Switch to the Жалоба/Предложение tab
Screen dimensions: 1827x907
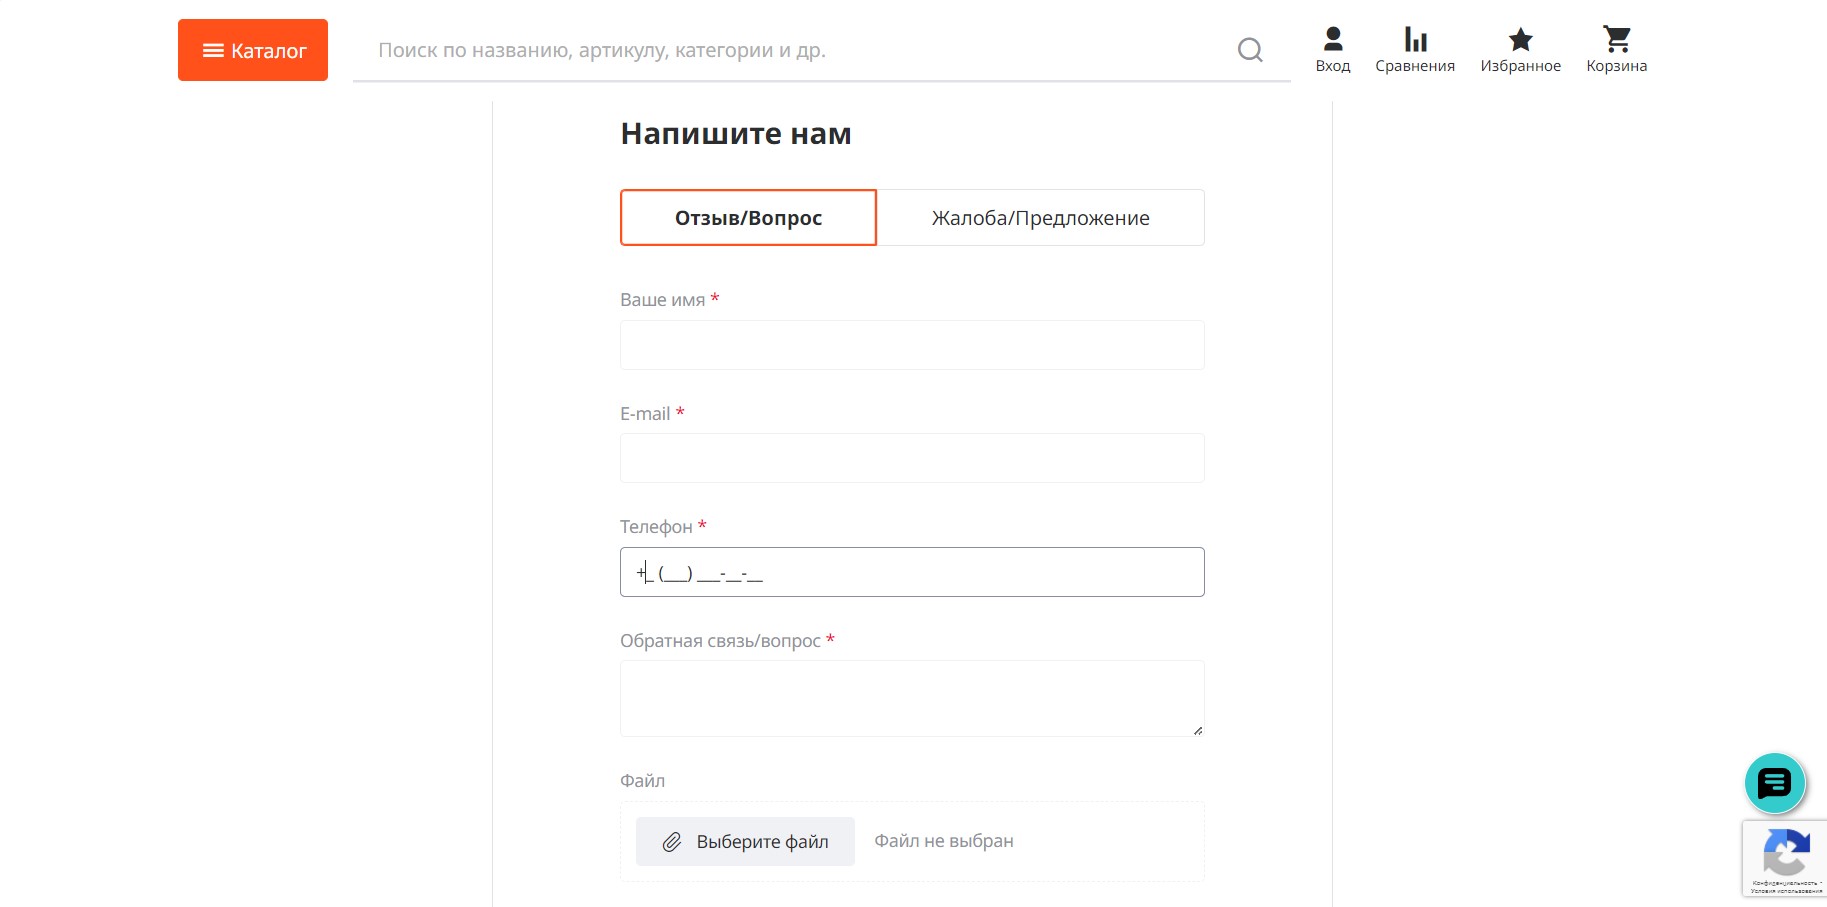[x=1040, y=217]
